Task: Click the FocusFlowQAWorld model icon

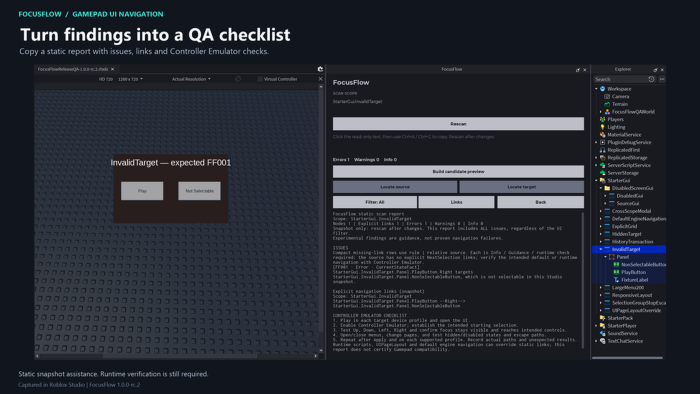Action: (607, 112)
